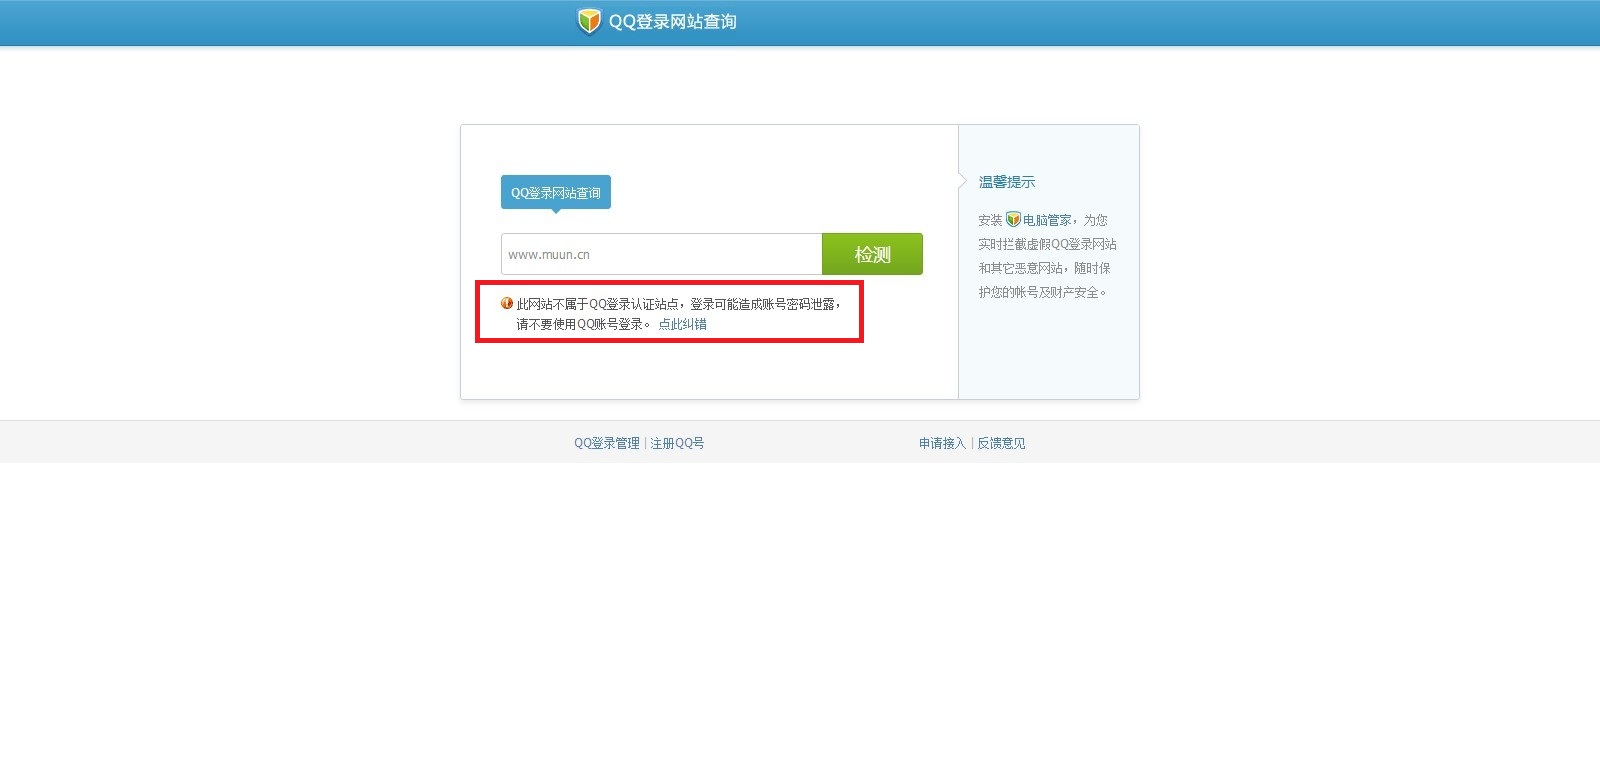Viewport: 1600px width, 773px height.
Task: Click the tip text 实时拦截虚假QQ登录网站
Action: (x=1047, y=244)
